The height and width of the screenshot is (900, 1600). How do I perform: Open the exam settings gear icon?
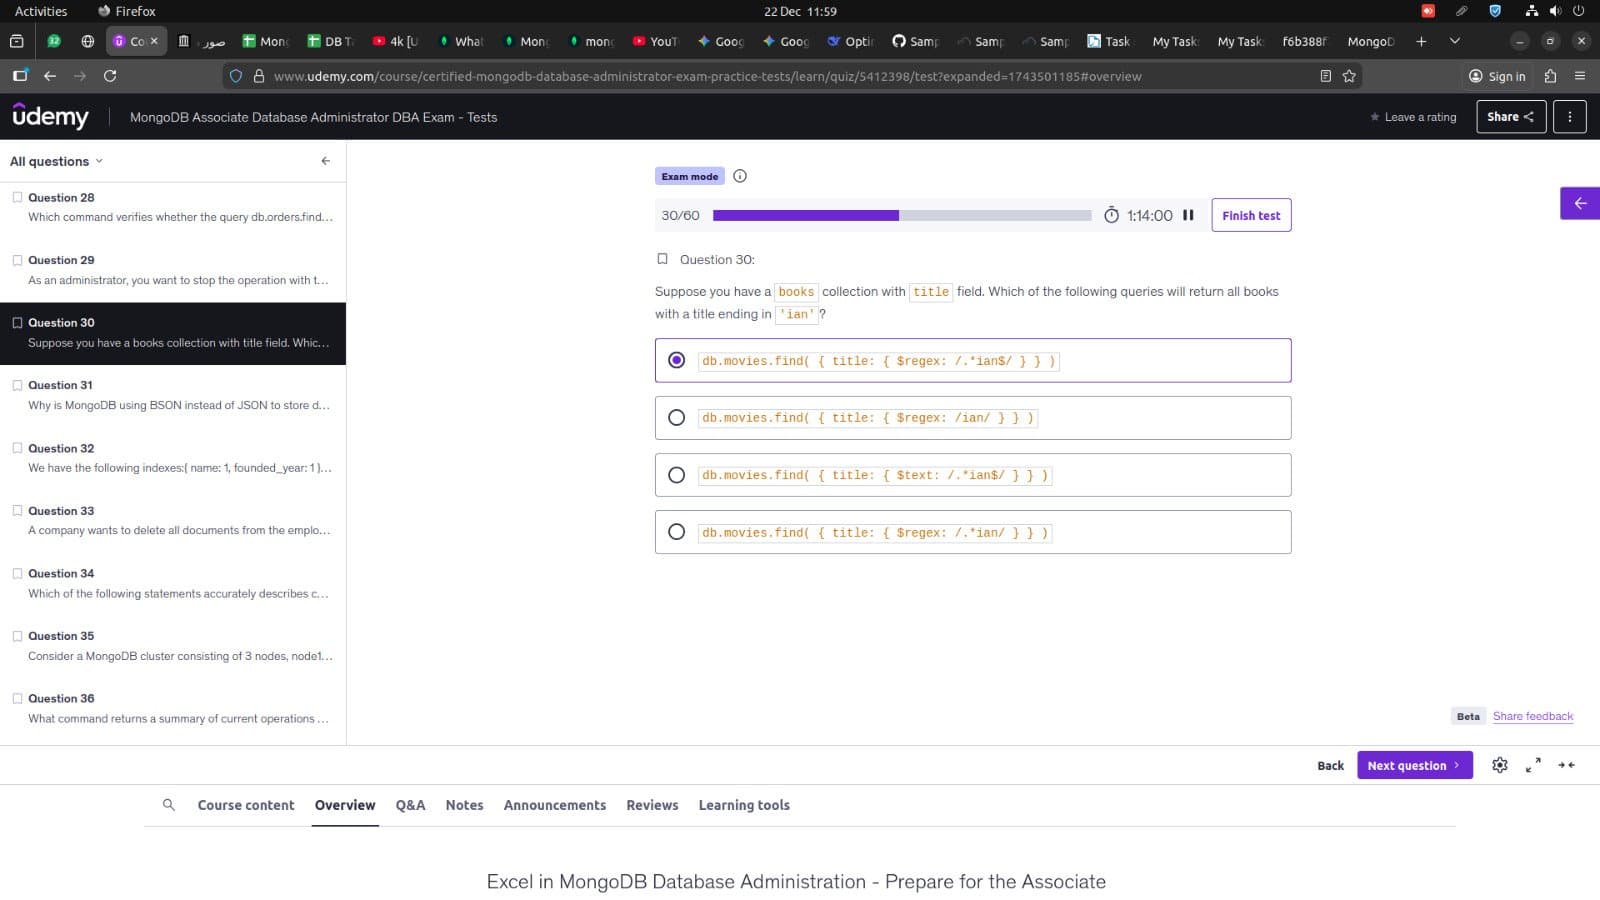(x=1500, y=765)
